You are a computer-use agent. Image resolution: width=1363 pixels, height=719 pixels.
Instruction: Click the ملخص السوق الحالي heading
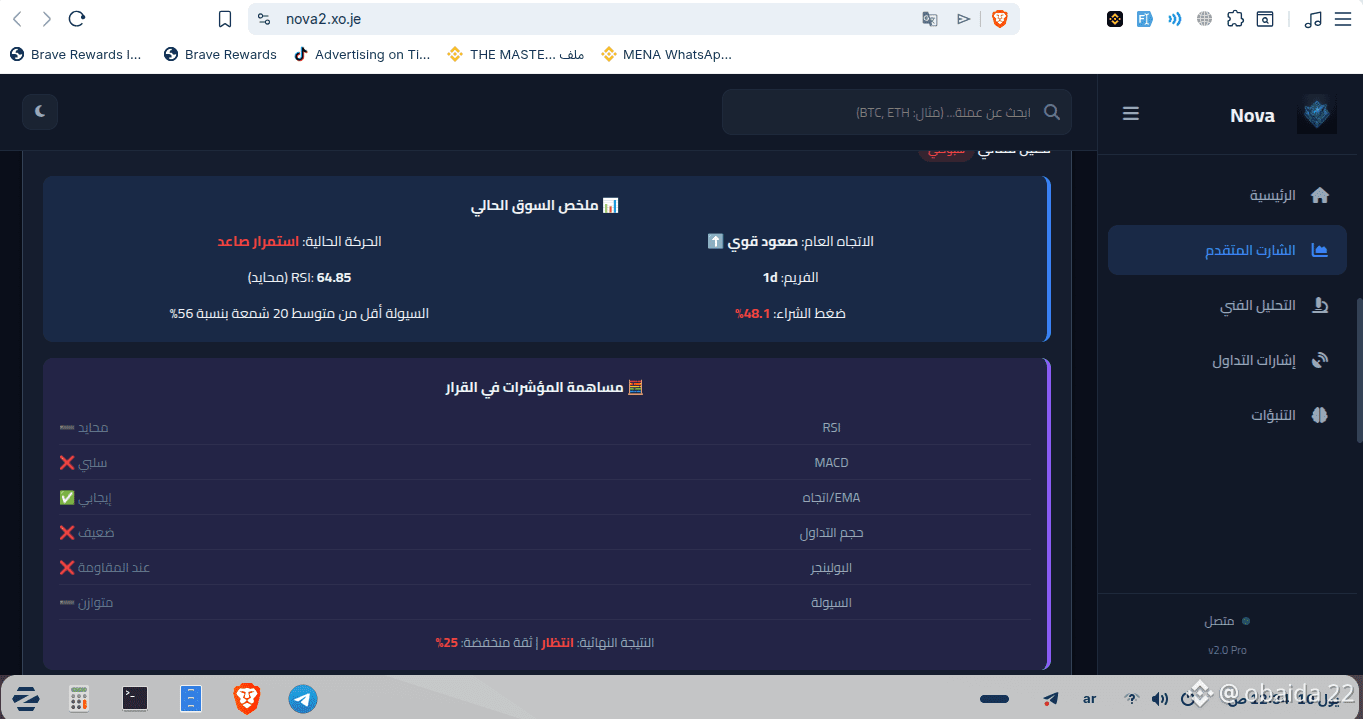point(545,205)
